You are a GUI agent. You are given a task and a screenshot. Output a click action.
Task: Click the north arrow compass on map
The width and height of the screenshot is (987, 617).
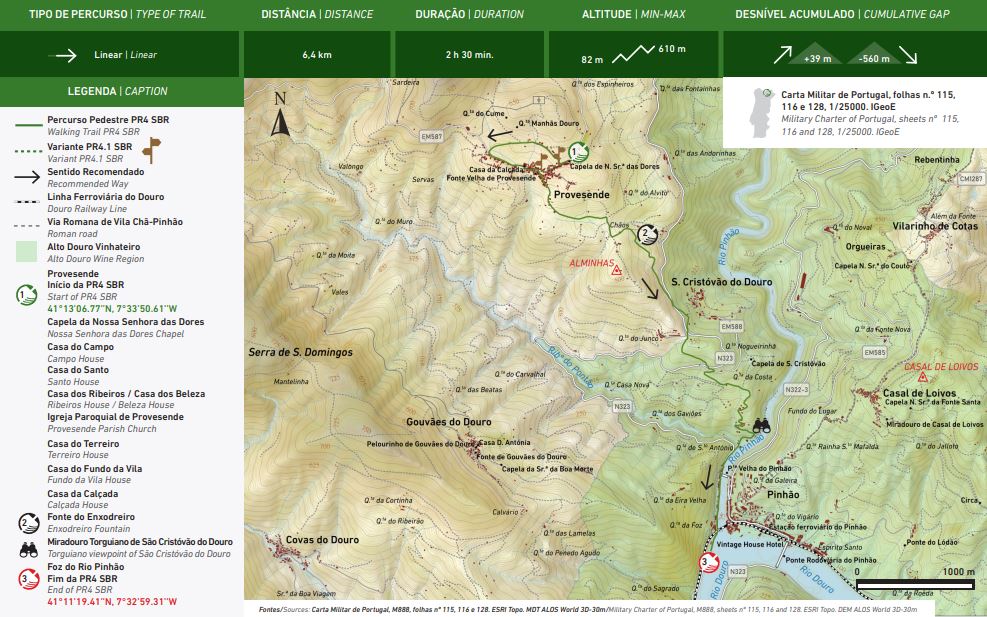point(280,114)
